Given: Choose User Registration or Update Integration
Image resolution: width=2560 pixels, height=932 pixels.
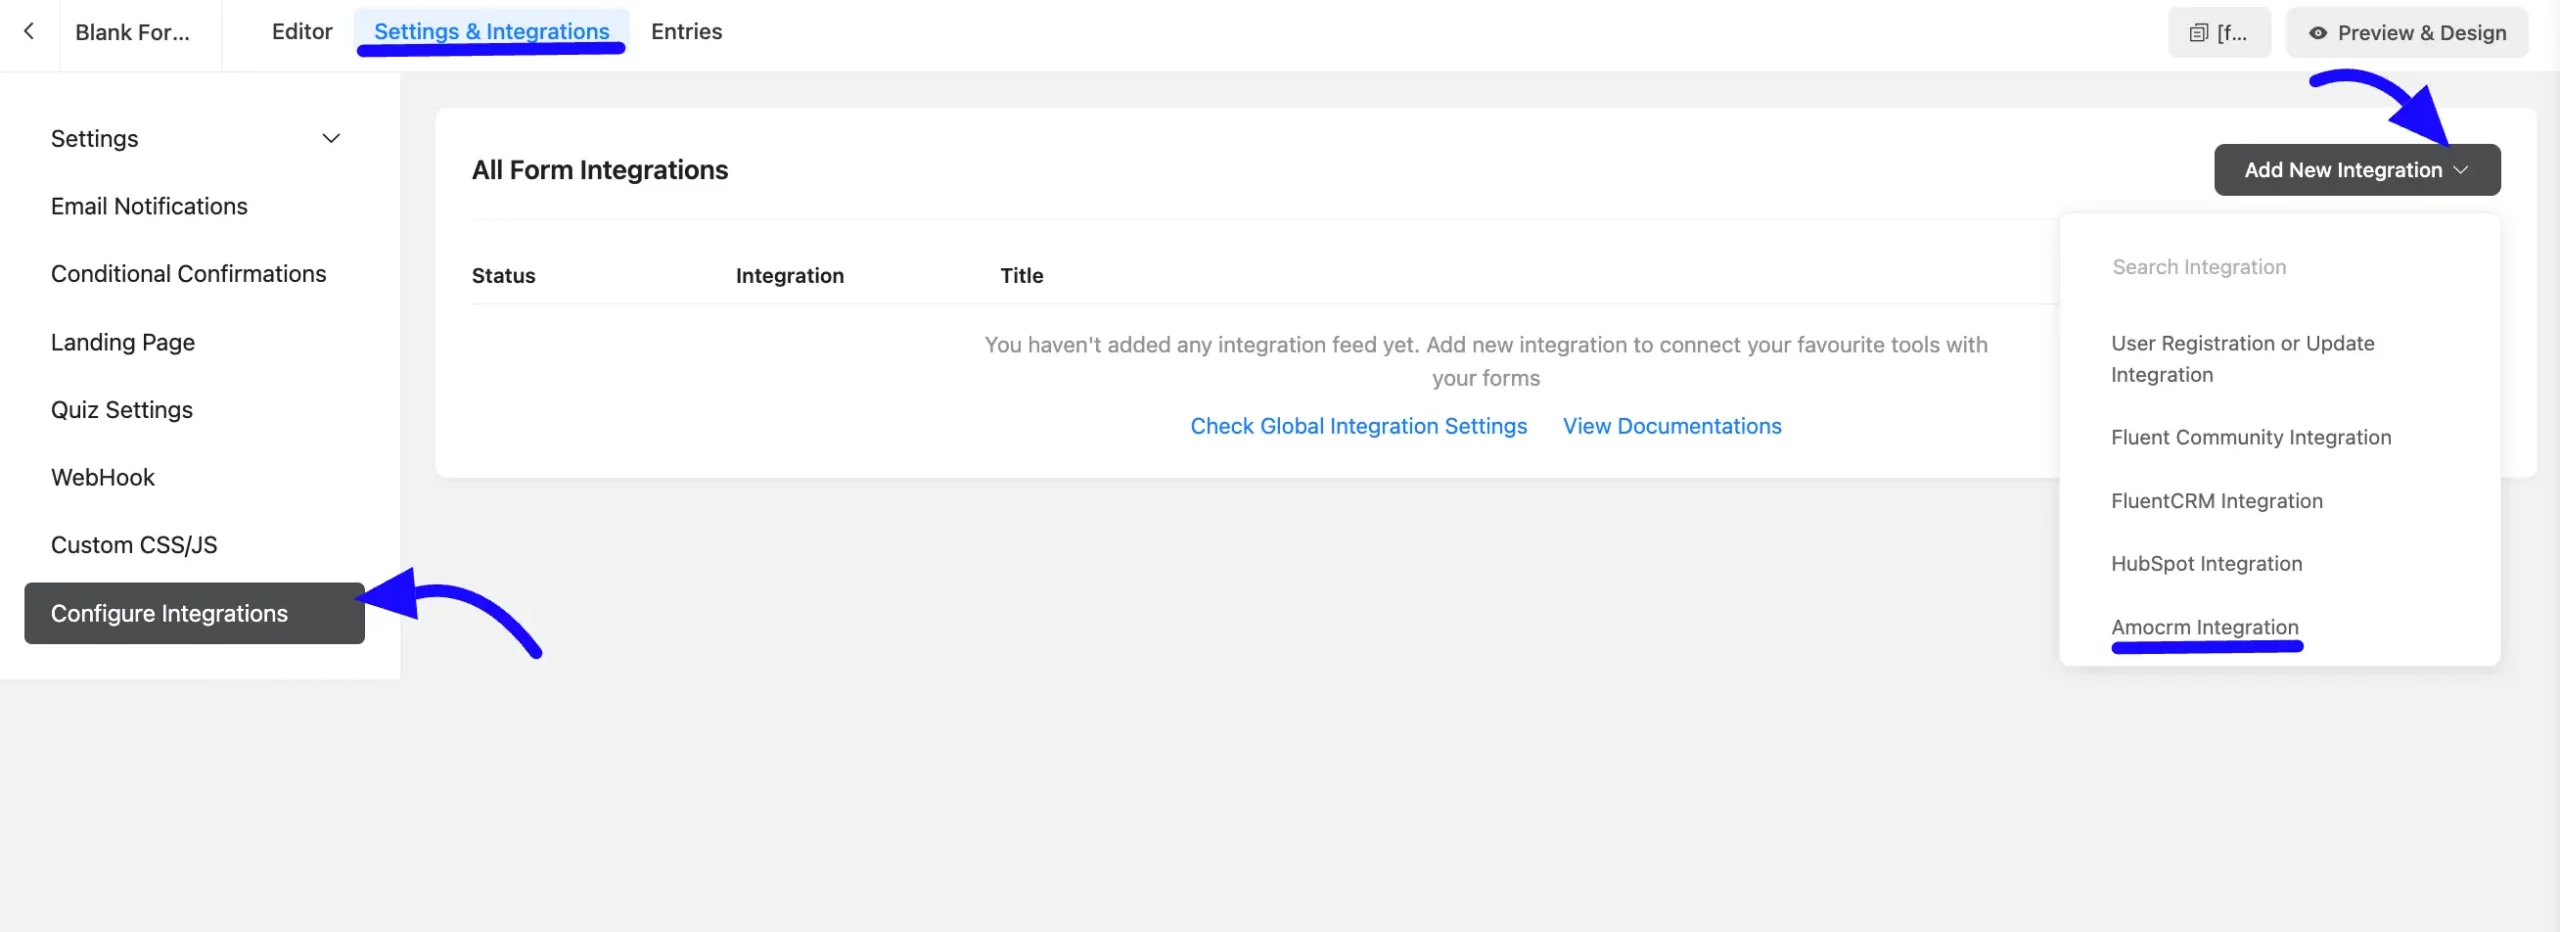Looking at the screenshot, I should [x=2241, y=358].
